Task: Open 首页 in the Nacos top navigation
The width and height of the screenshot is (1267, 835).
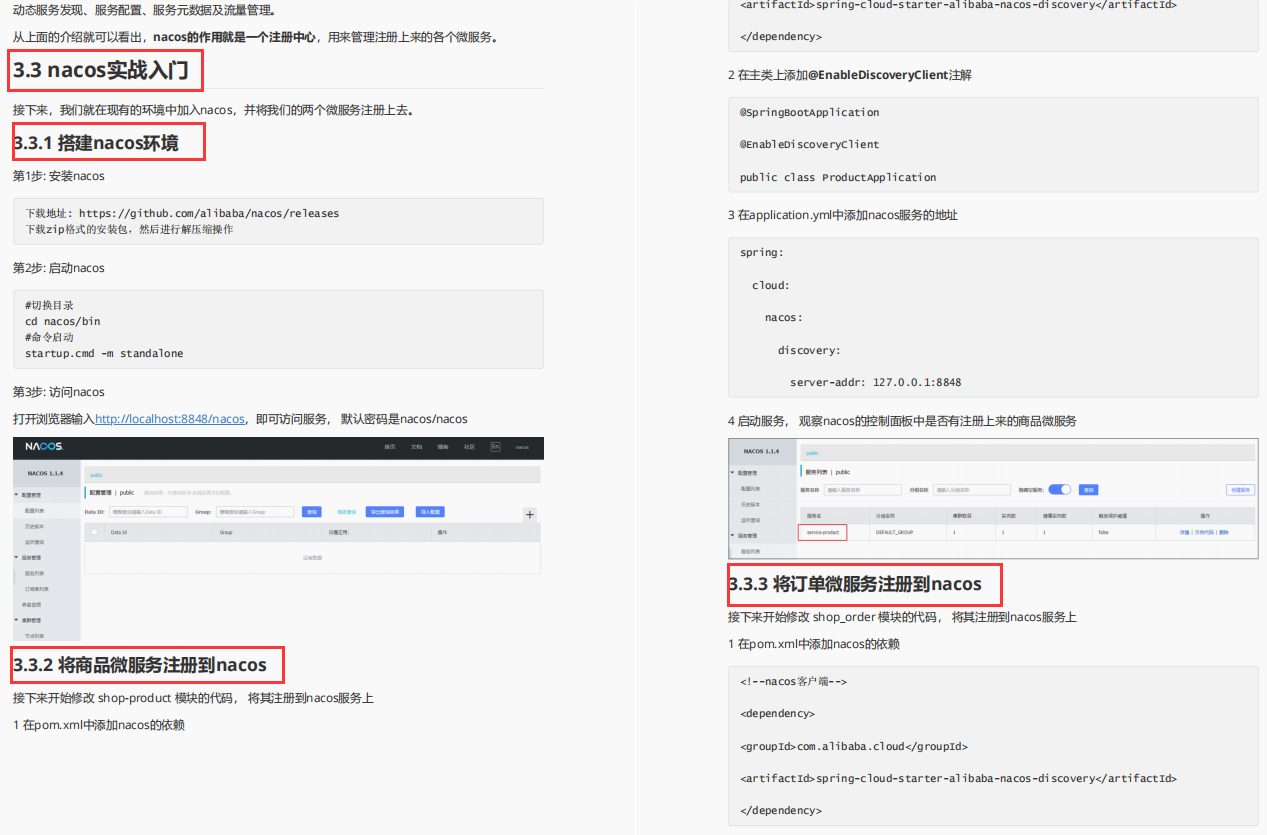Action: [390, 447]
